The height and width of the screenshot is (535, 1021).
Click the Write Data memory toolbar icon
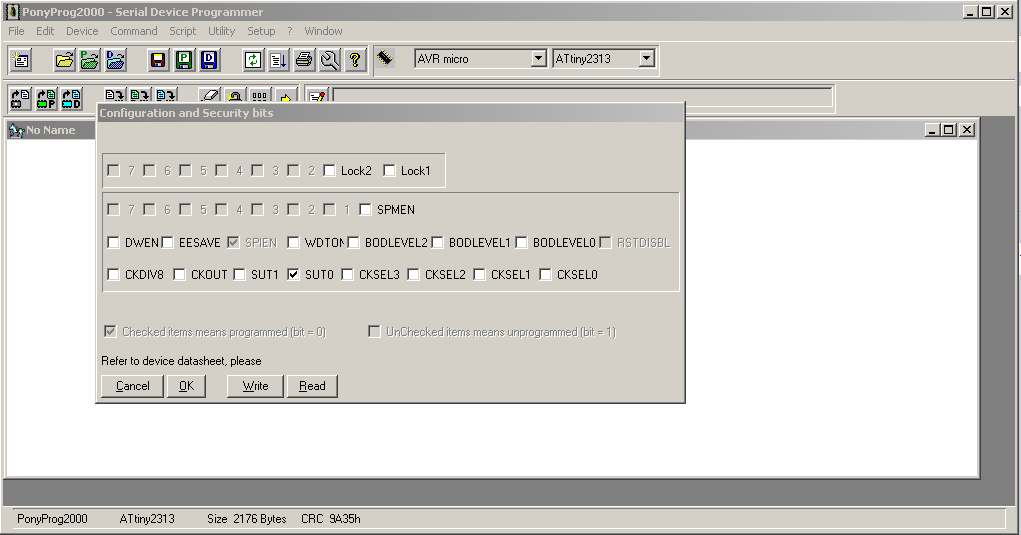click(165, 95)
